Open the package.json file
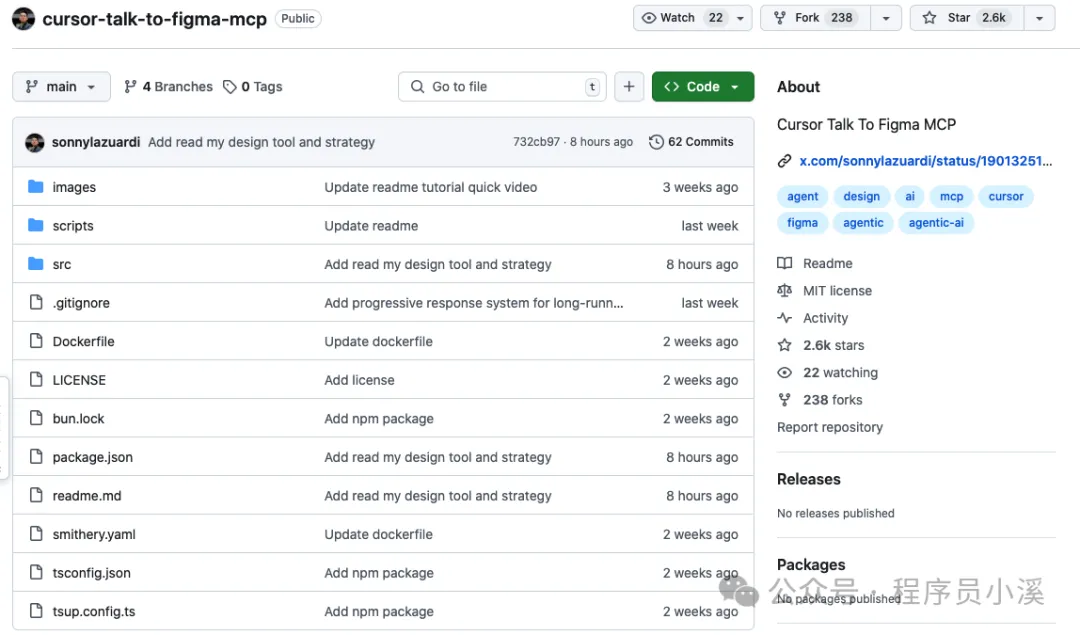 93,457
